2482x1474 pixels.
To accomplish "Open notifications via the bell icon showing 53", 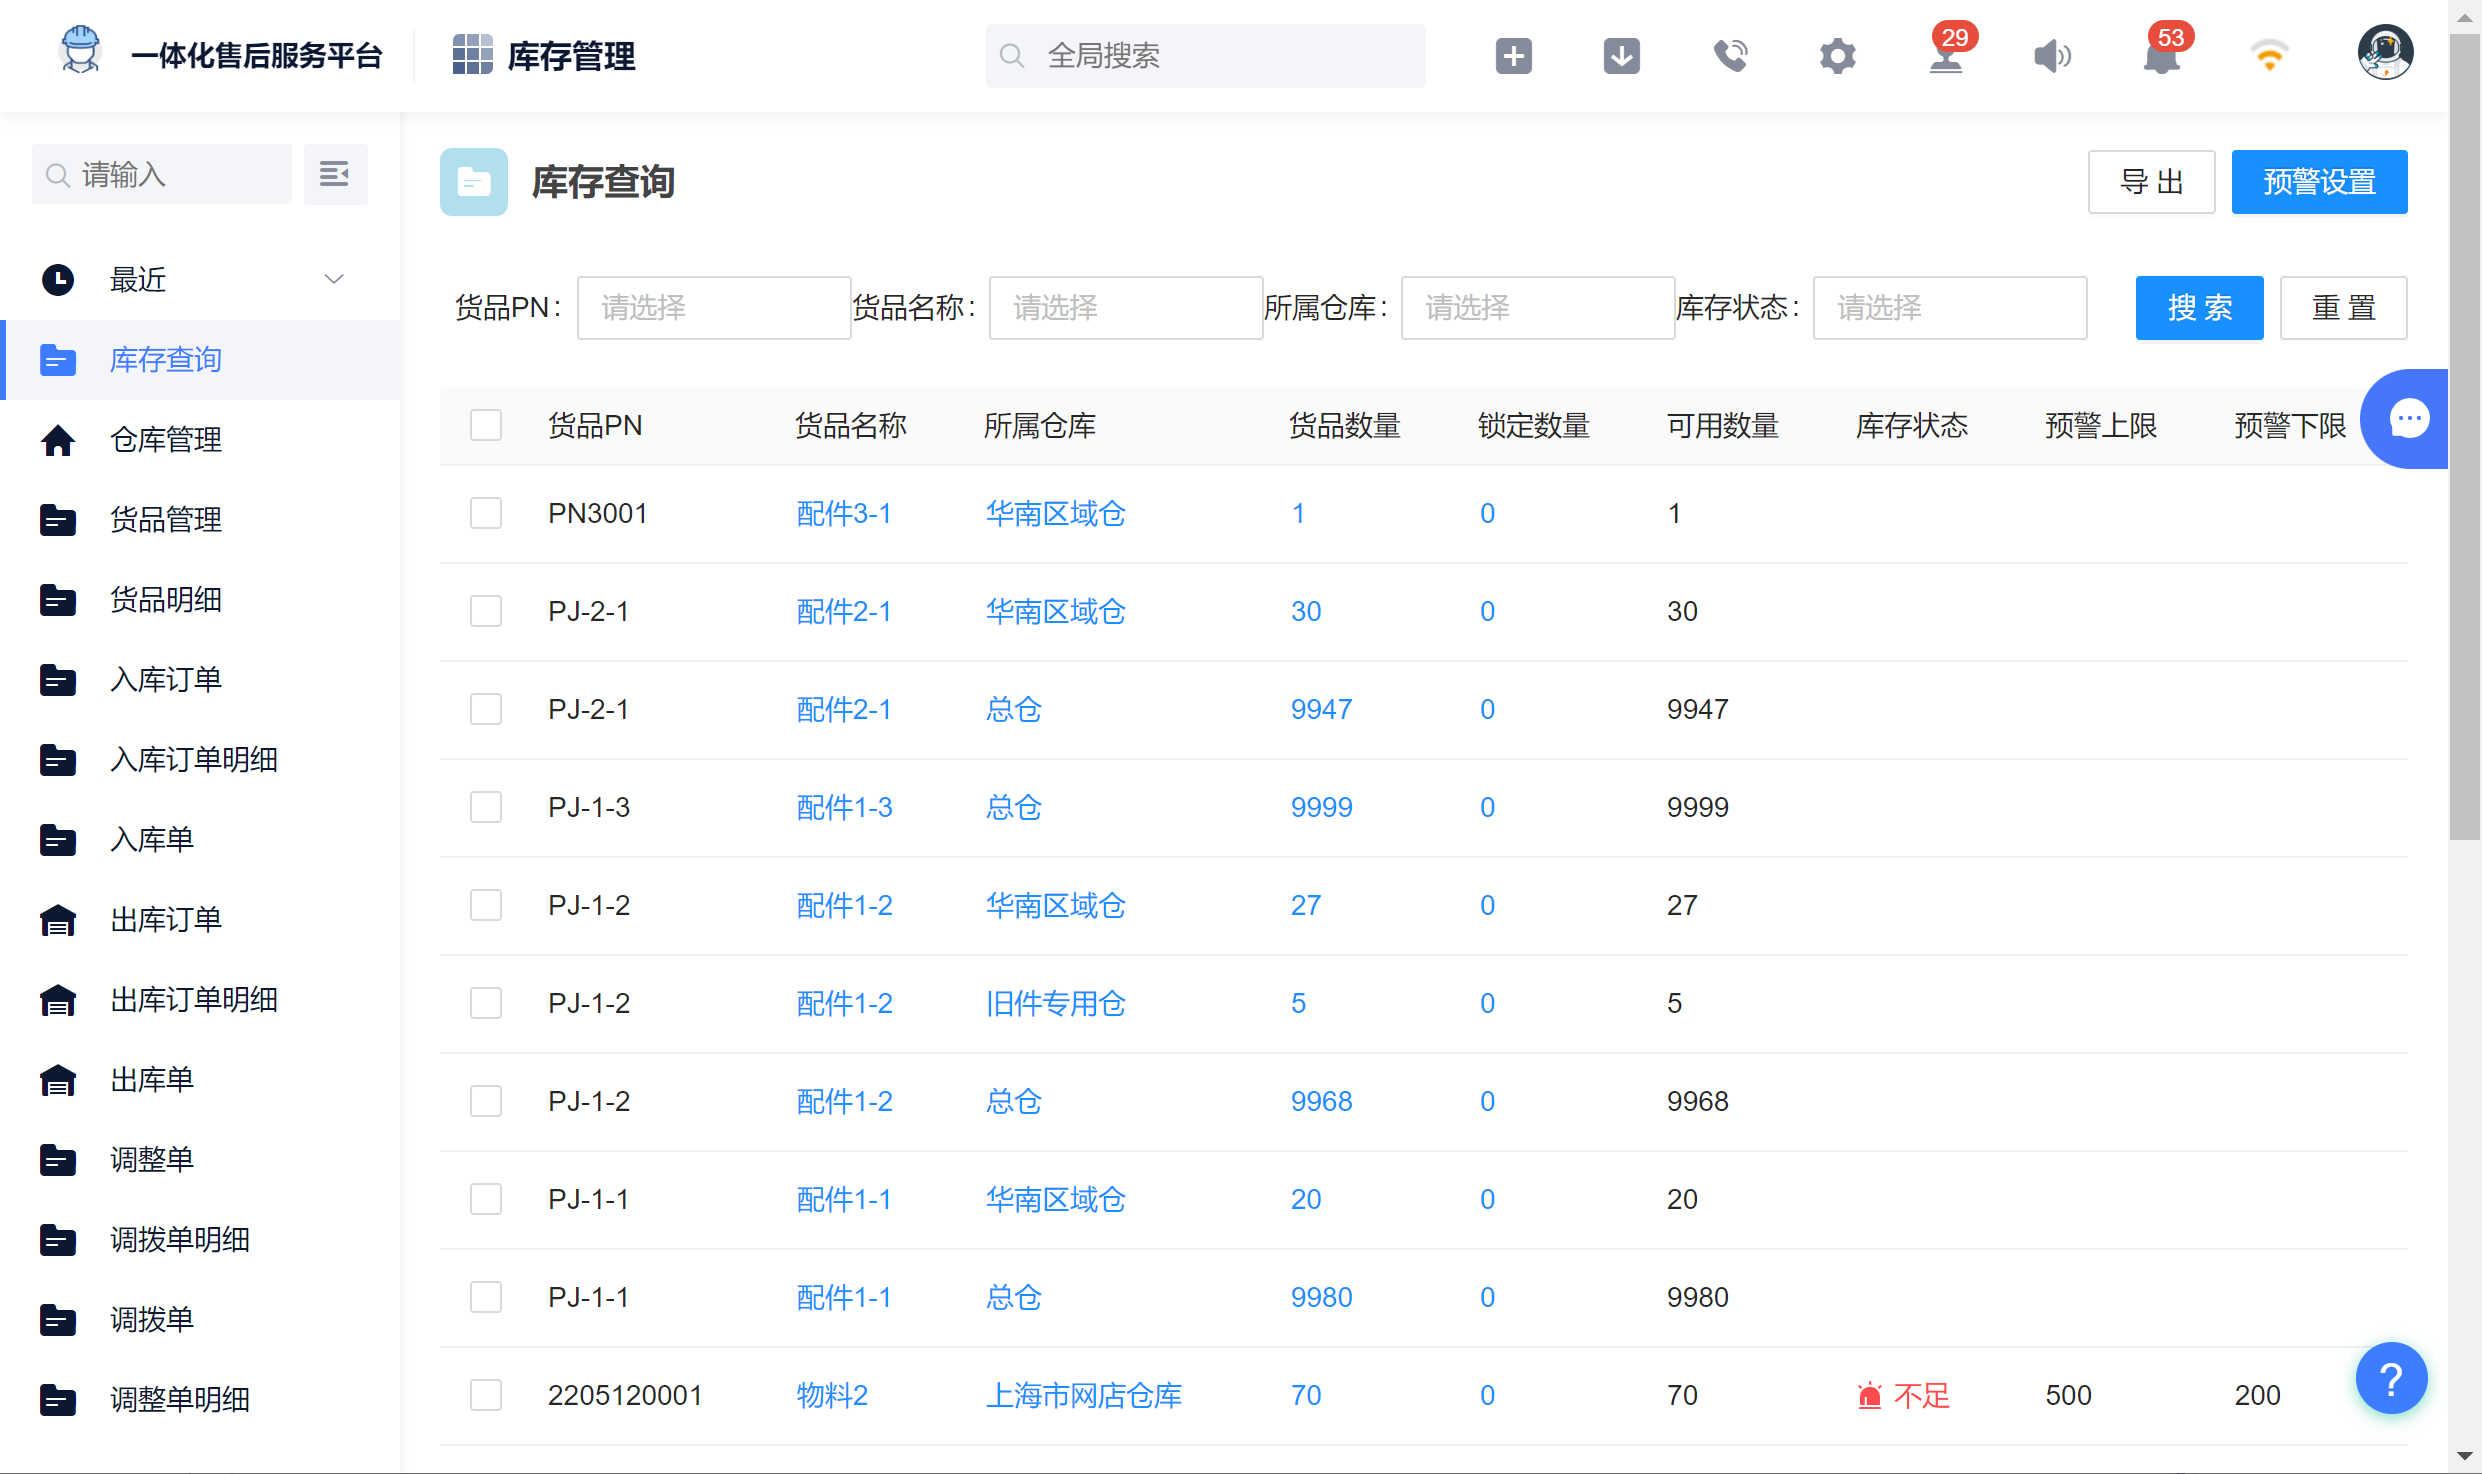I will [2162, 60].
